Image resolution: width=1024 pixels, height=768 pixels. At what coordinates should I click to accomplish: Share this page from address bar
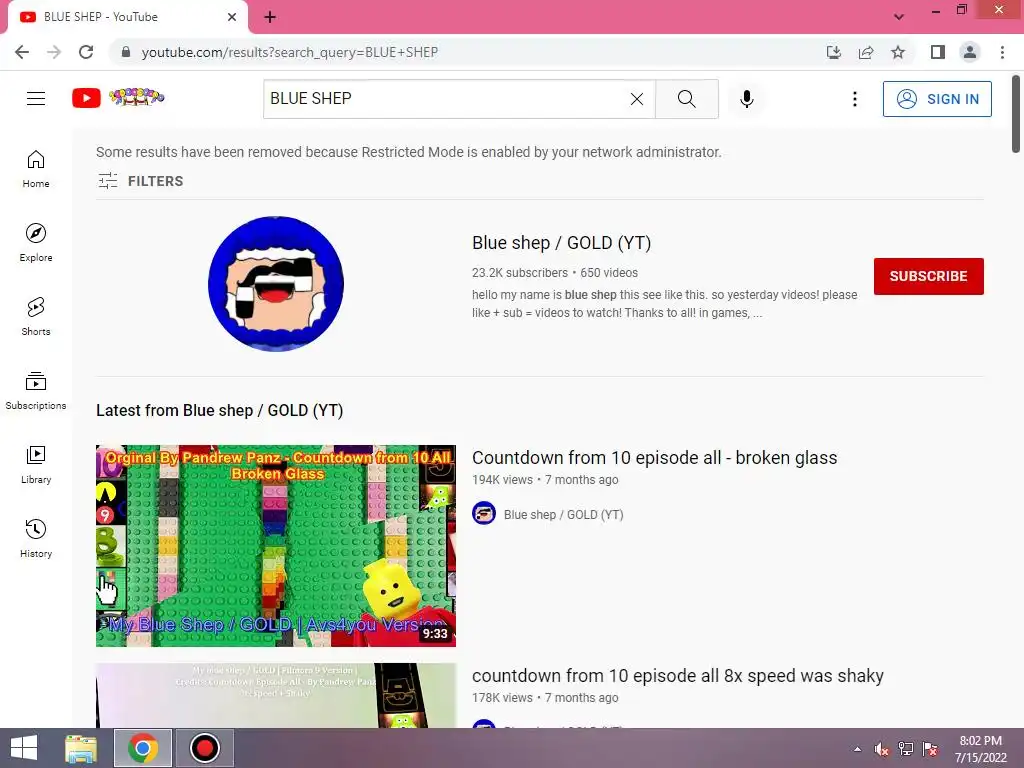[866, 52]
